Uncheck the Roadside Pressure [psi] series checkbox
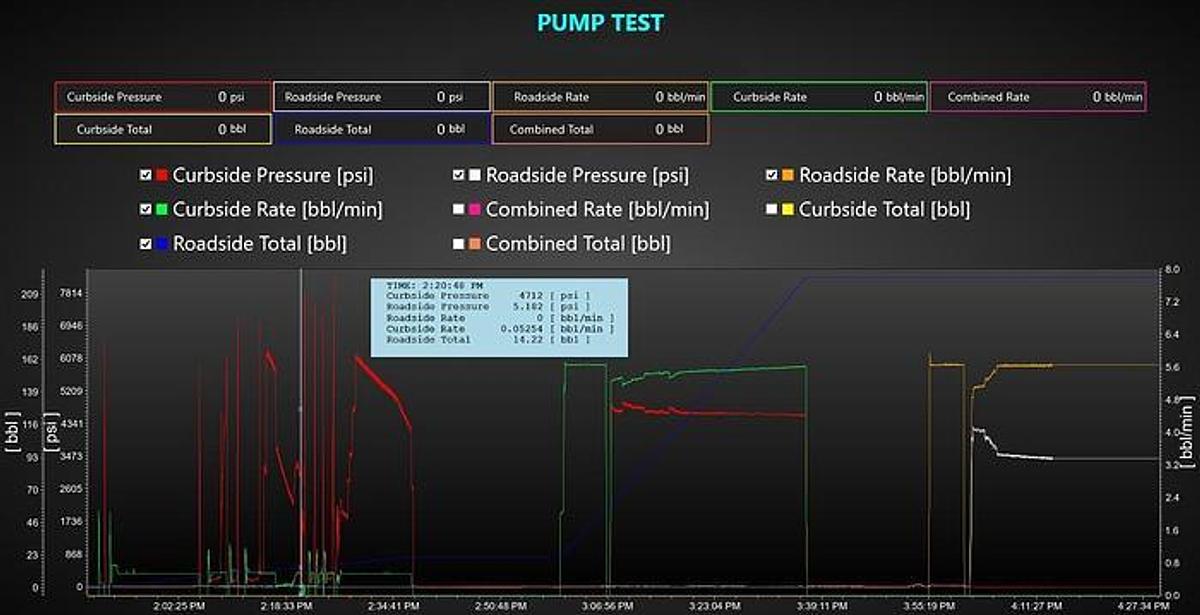 [x=459, y=176]
